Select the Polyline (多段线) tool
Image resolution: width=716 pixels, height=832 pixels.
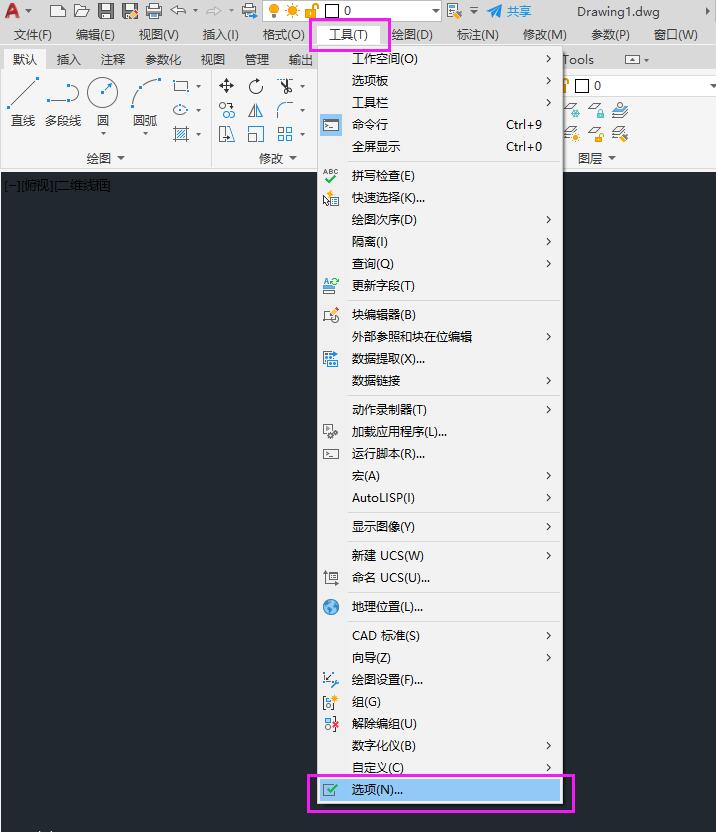coord(63,102)
